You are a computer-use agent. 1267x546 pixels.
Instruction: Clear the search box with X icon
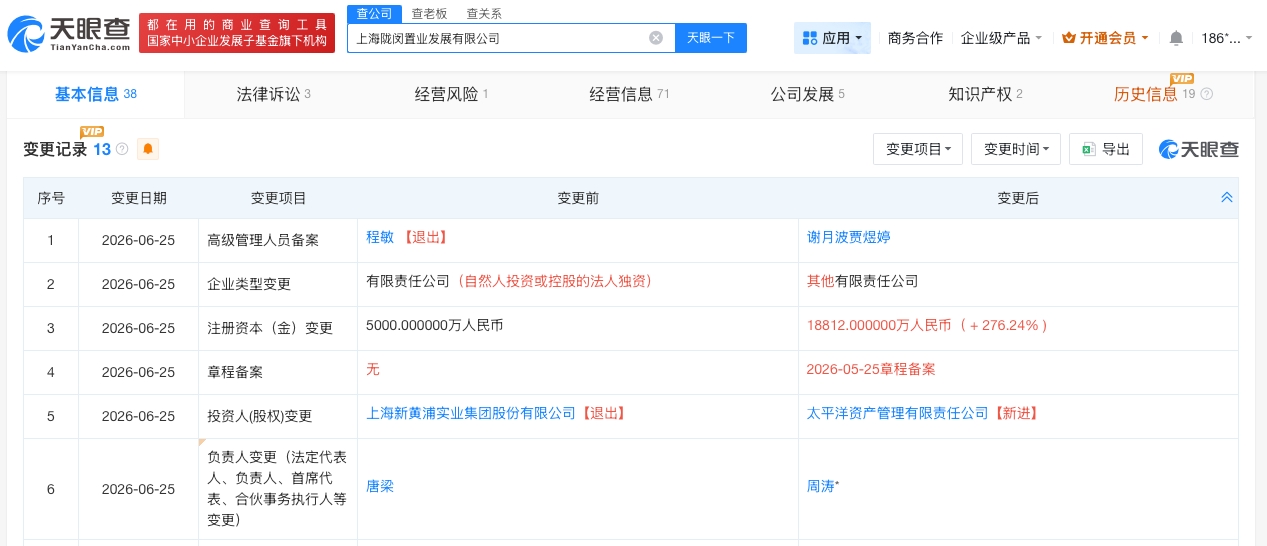click(x=656, y=38)
